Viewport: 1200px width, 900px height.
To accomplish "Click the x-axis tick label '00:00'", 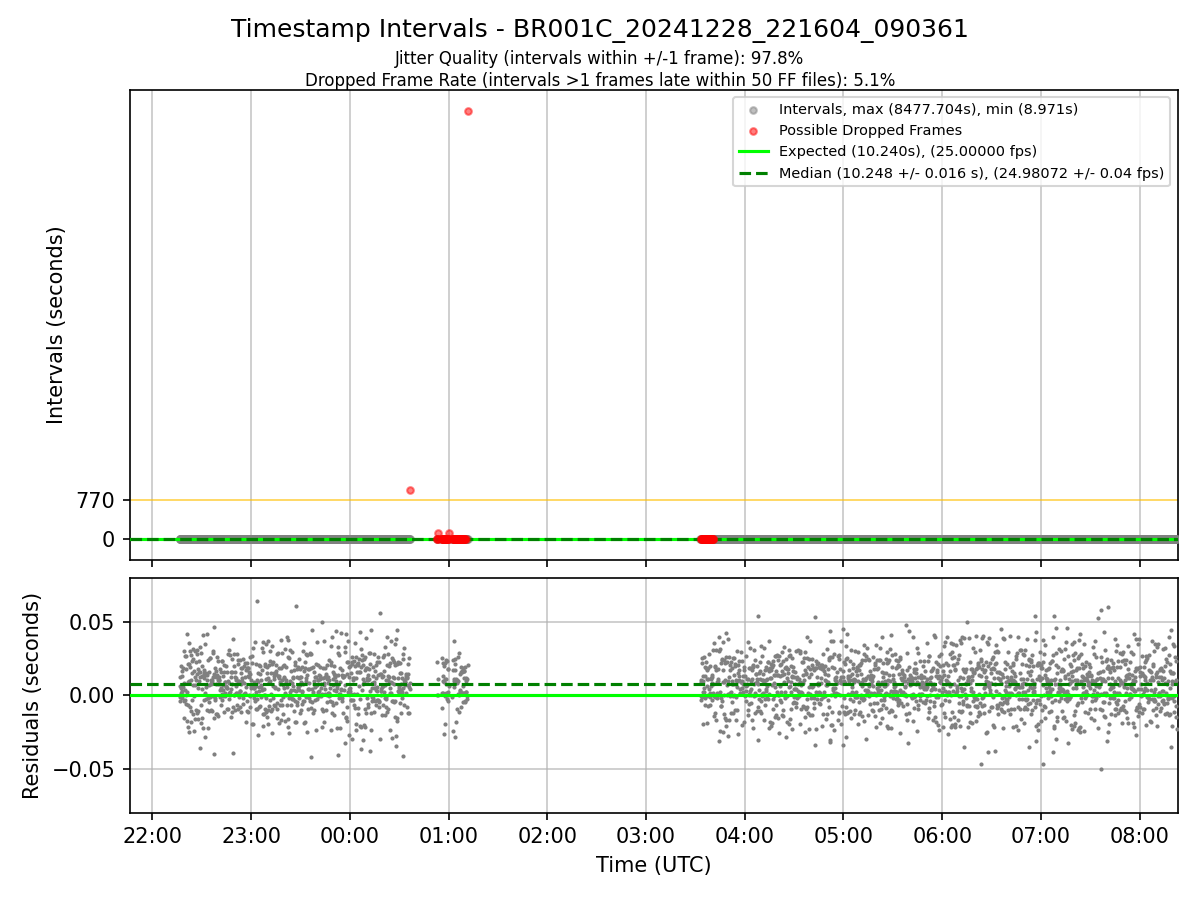I will (x=350, y=834).
